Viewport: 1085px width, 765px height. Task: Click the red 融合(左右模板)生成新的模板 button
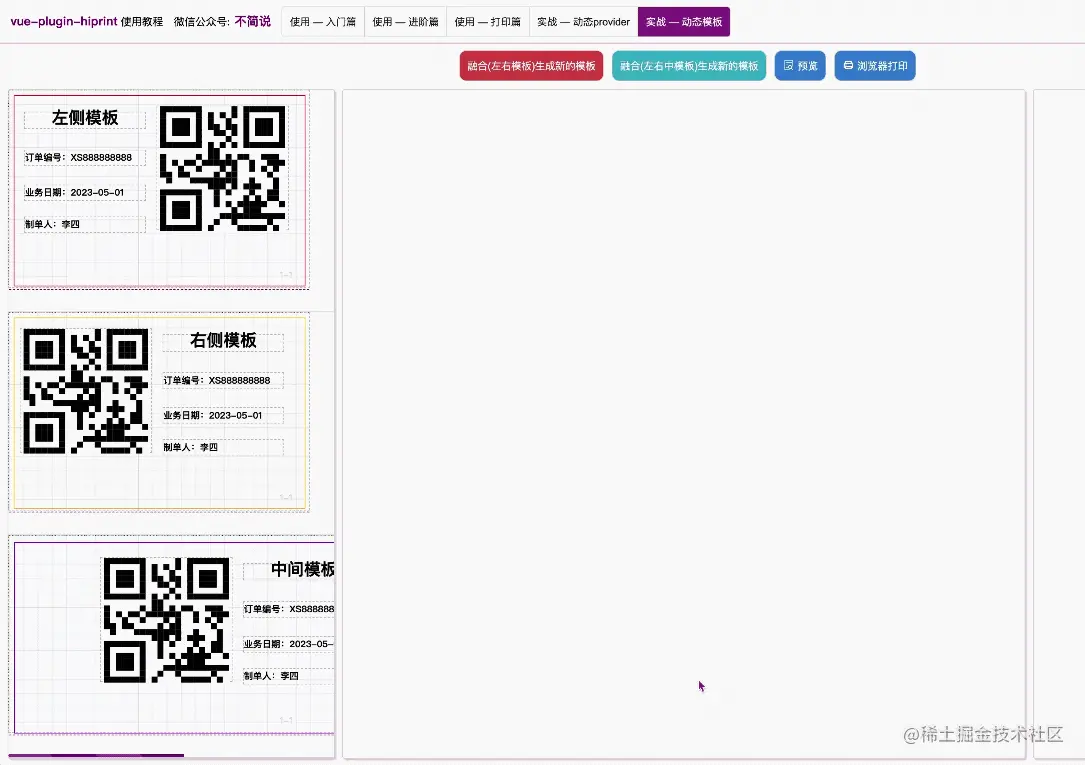(x=530, y=65)
